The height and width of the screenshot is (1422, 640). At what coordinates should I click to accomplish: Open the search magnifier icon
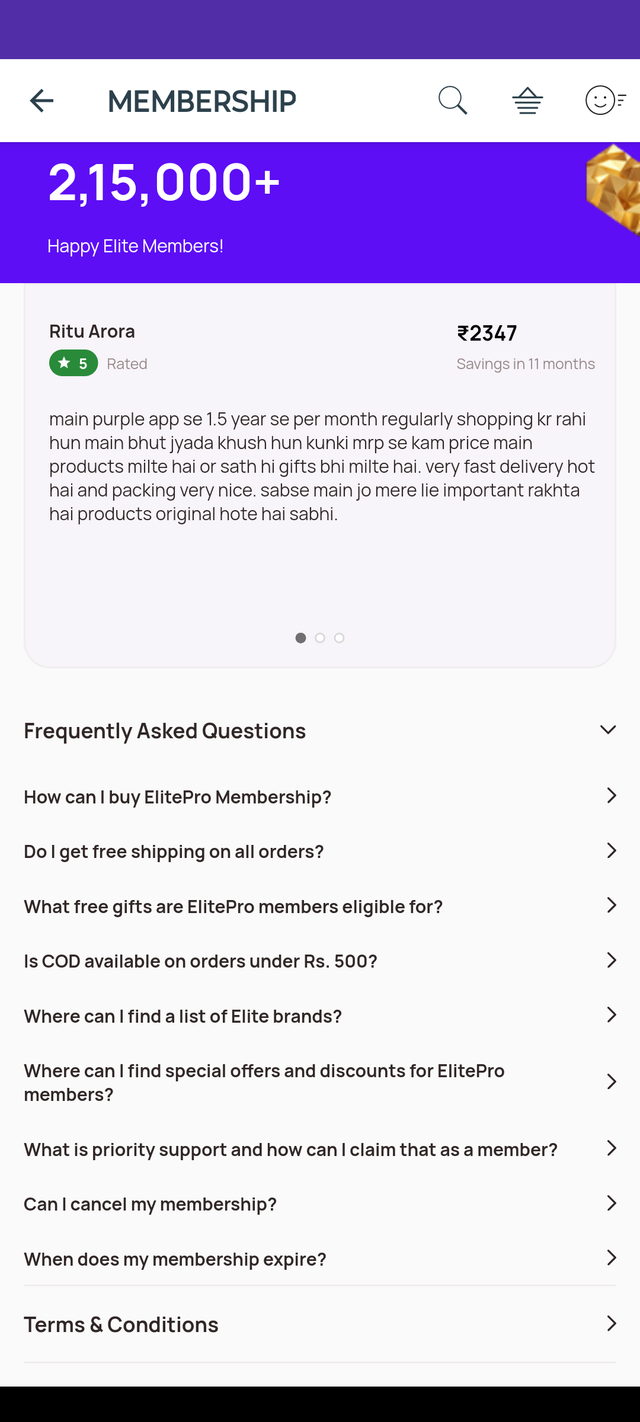452,100
